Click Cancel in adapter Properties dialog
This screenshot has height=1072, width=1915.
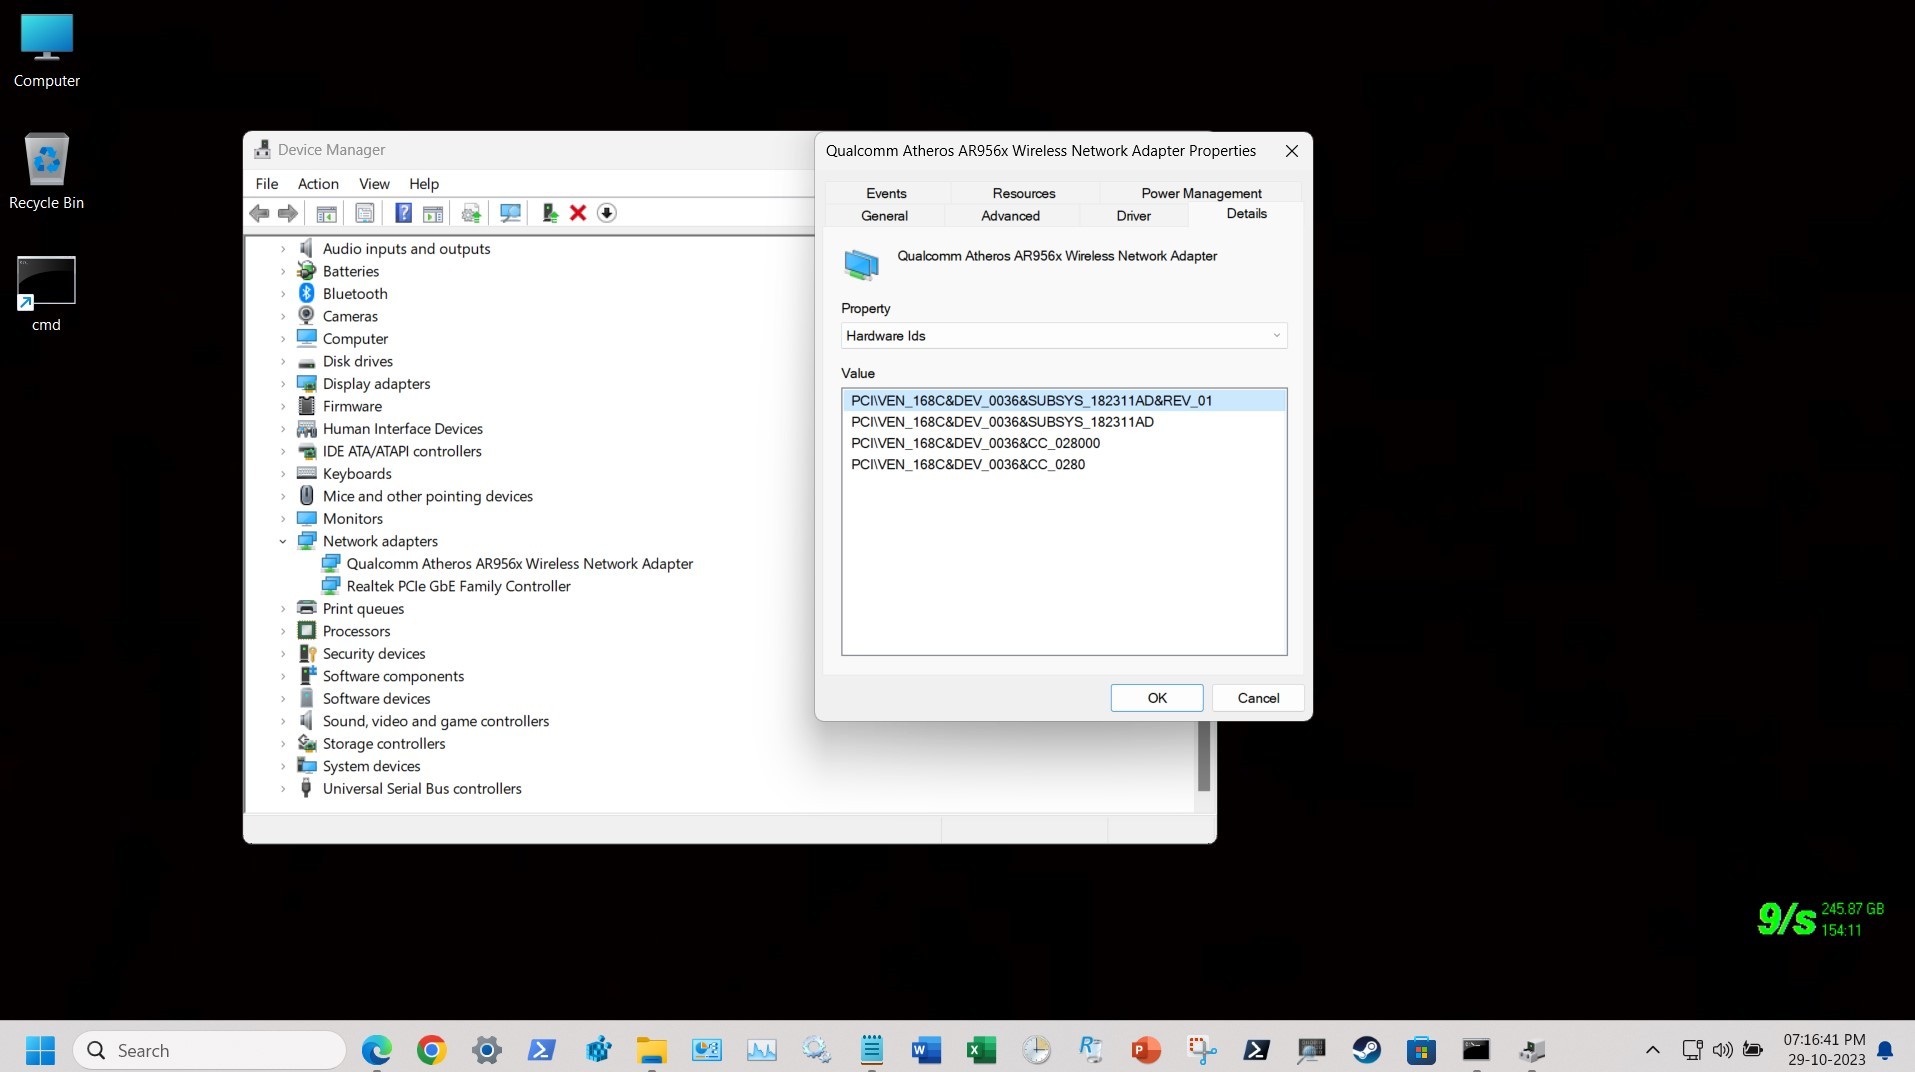1258,698
